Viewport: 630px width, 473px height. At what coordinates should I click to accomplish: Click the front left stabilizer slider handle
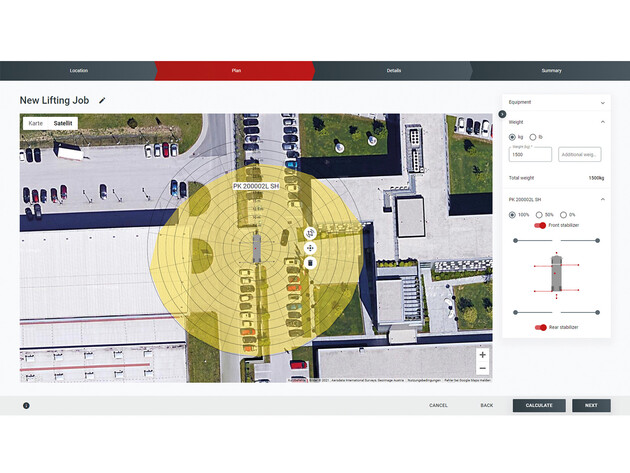click(x=514, y=241)
